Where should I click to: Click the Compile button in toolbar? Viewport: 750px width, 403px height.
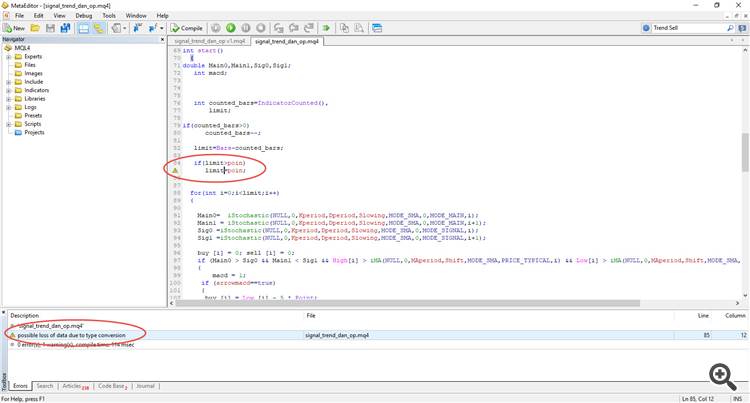pos(187,28)
